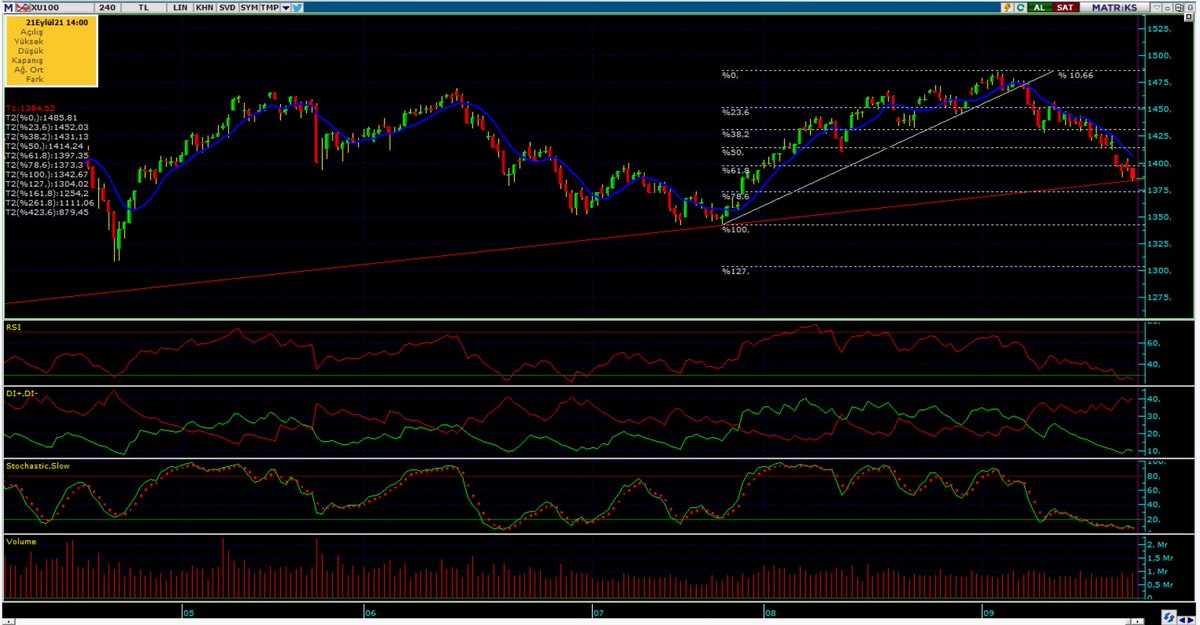This screenshot has height=625, width=1200.
Task: Click the T2(%61.8):1397.35 value text
Action: pyautogui.click(x=47, y=156)
